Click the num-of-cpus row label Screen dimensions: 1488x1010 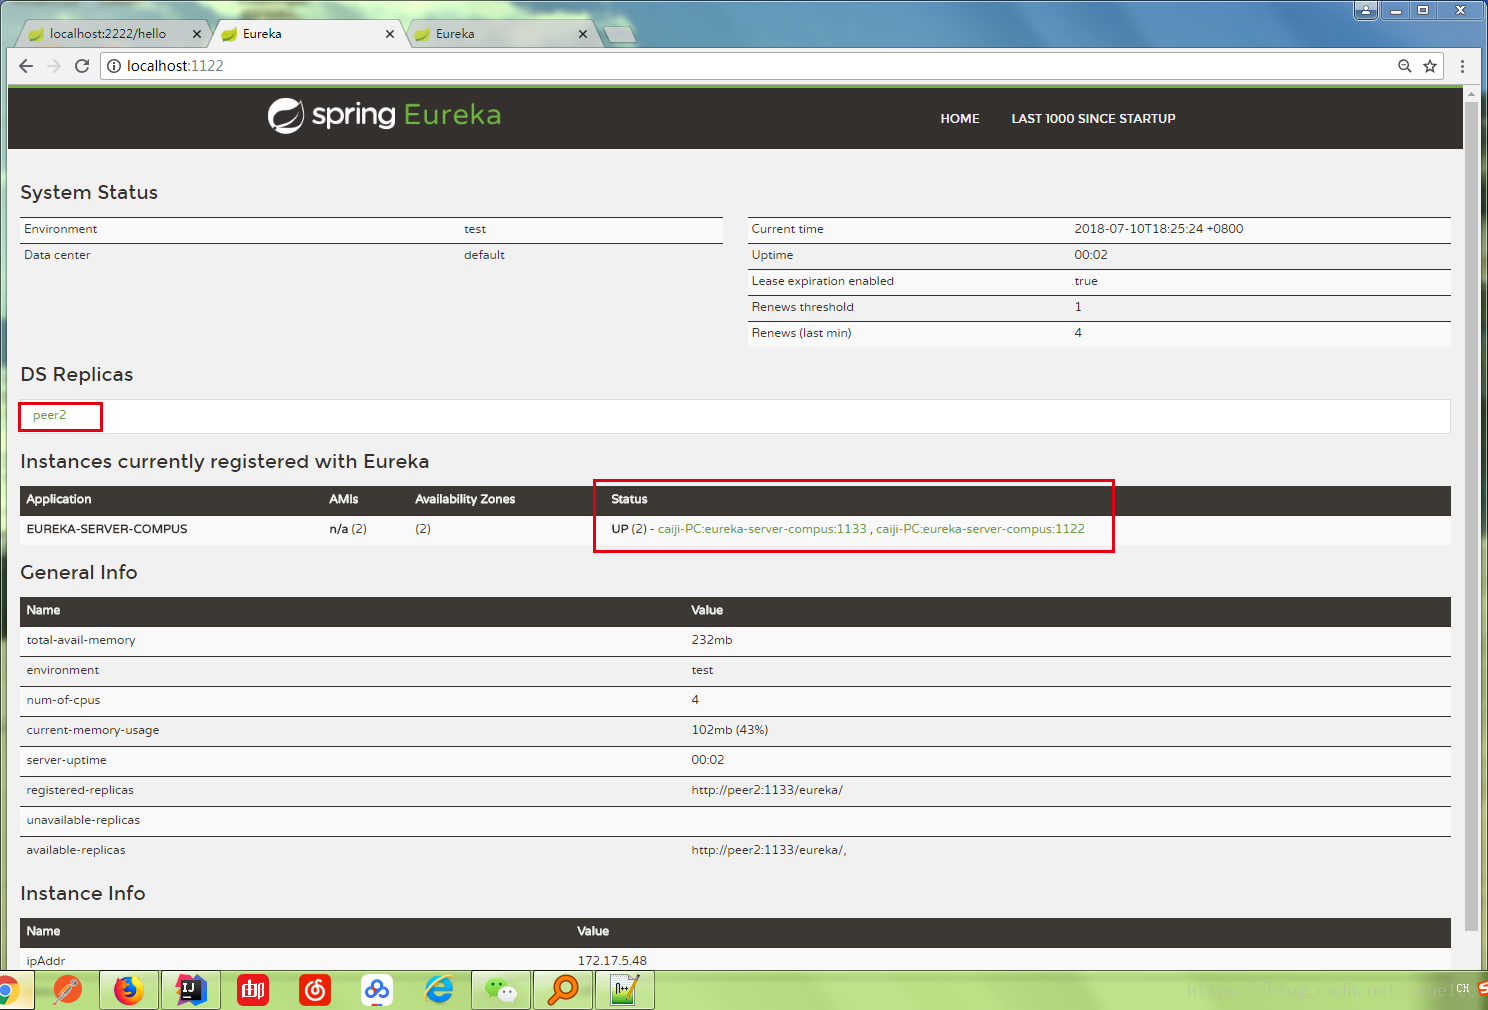63,700
